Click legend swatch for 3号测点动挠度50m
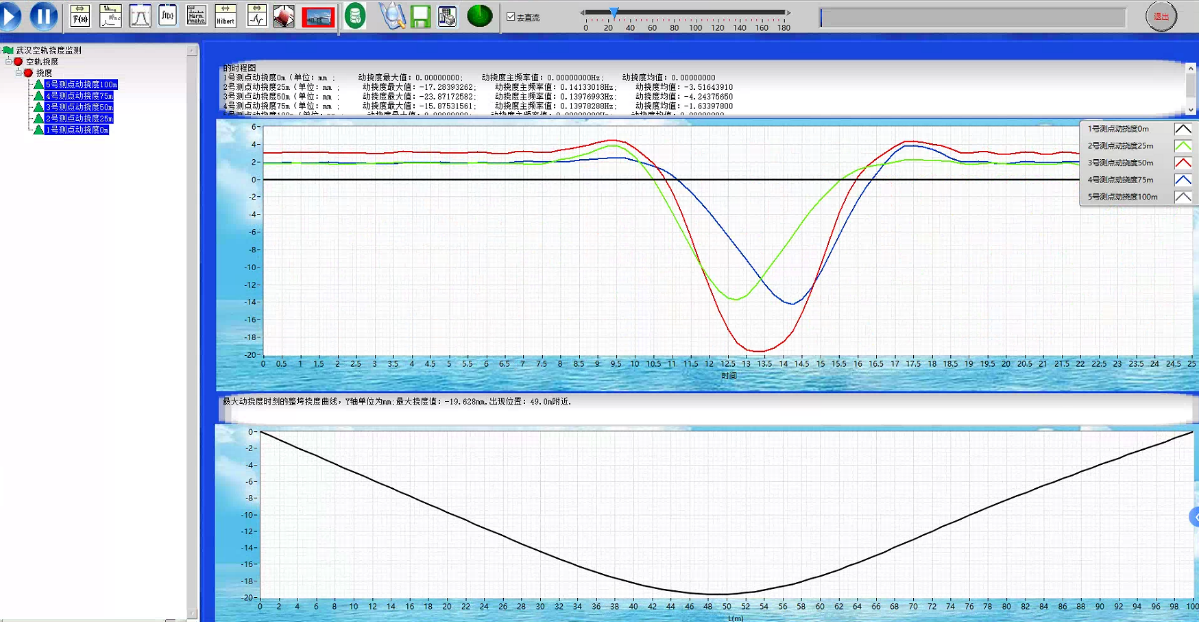 pyautogui.click(x=1182, y=163)
